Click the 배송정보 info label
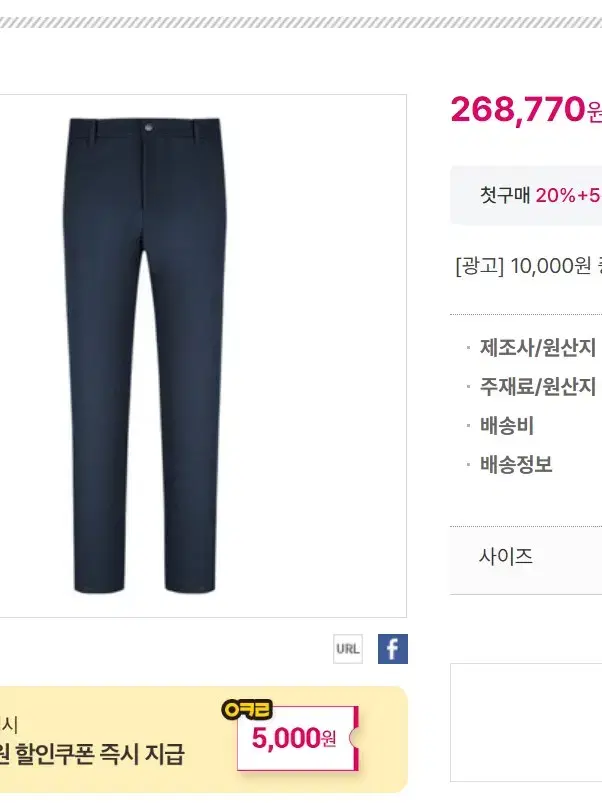 [x=516, y=464]
